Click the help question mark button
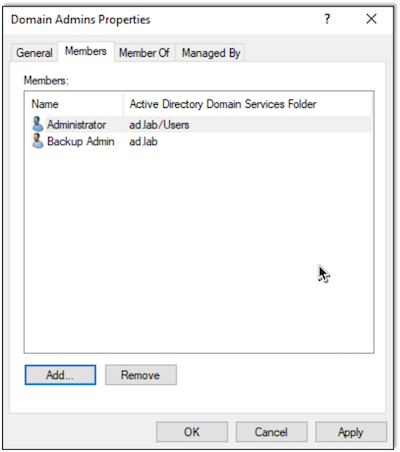Image resolution: width=400 pixels, height=452 pixels. click(327, 19)
